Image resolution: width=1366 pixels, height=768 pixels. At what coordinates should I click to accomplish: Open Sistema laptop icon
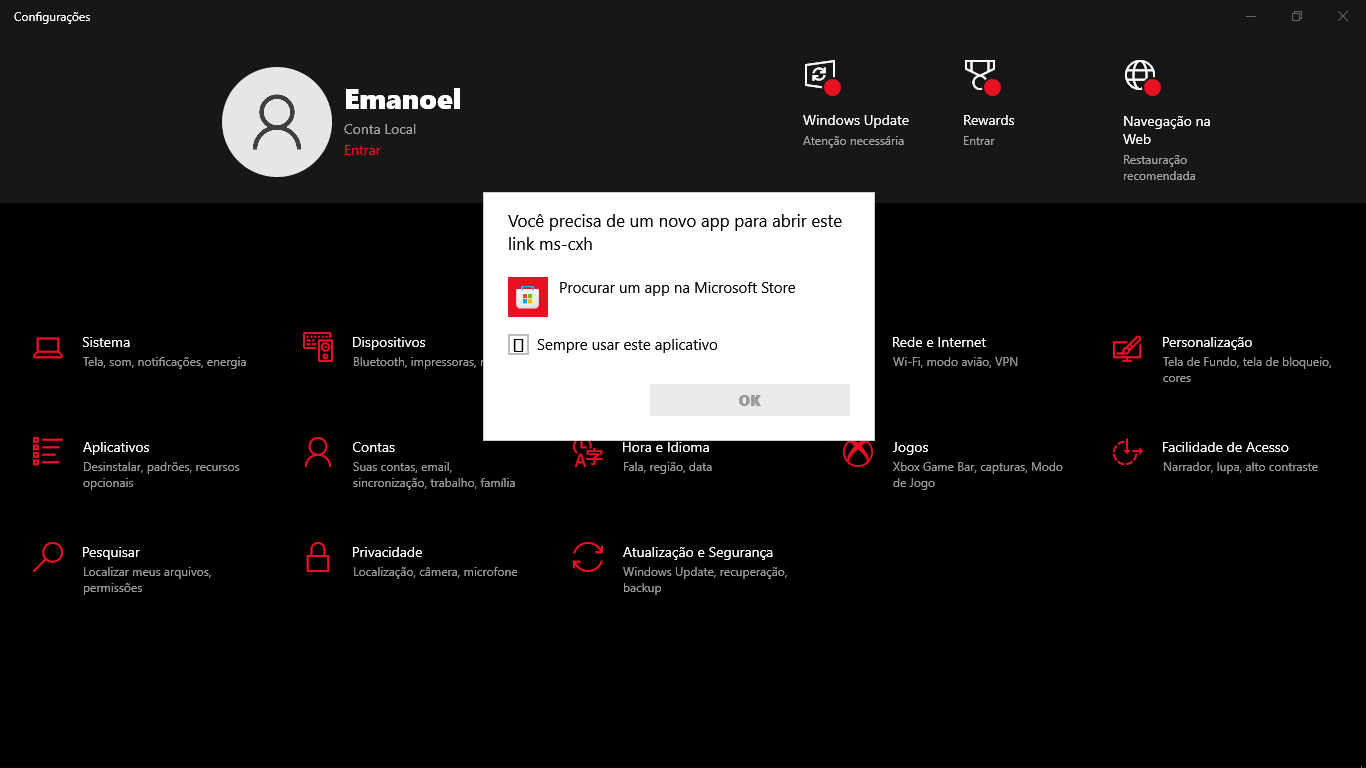coord(48,347)
